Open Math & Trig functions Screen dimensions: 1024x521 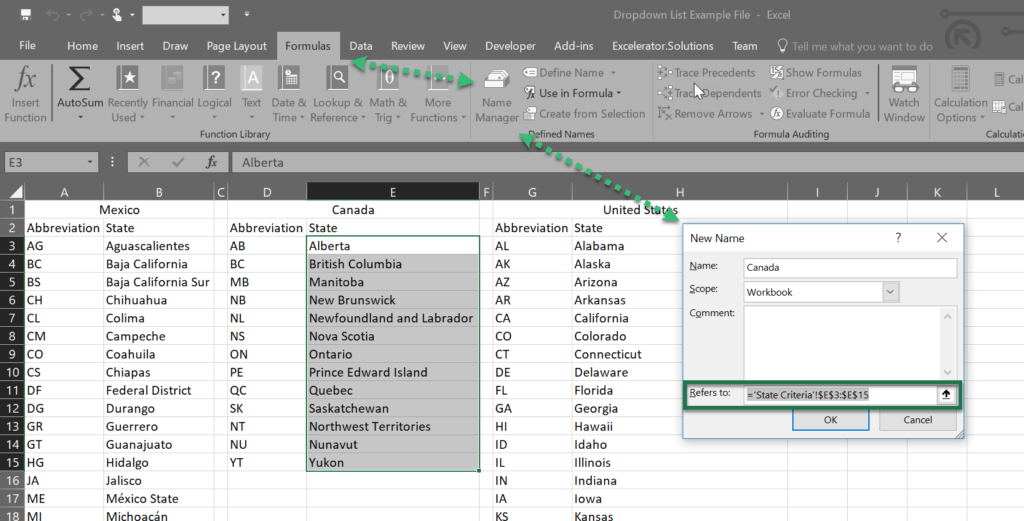(x=388, y=95)
